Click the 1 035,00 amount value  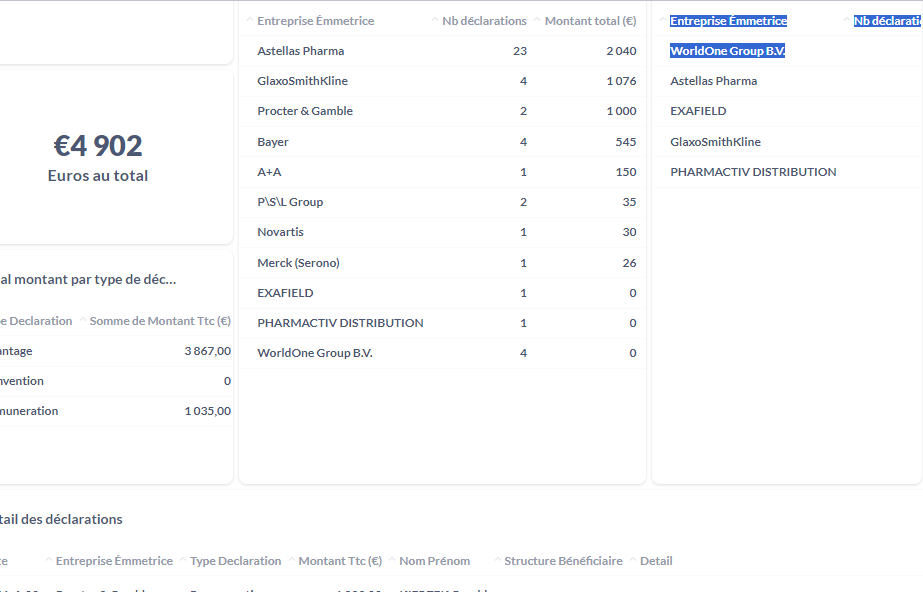207,411
